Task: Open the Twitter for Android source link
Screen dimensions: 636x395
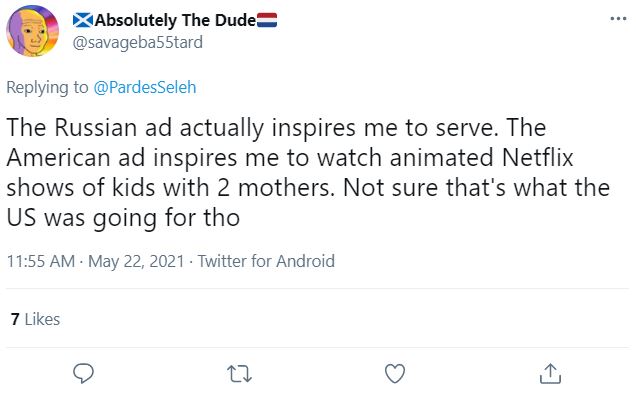Action: click(x=266, y=261)
